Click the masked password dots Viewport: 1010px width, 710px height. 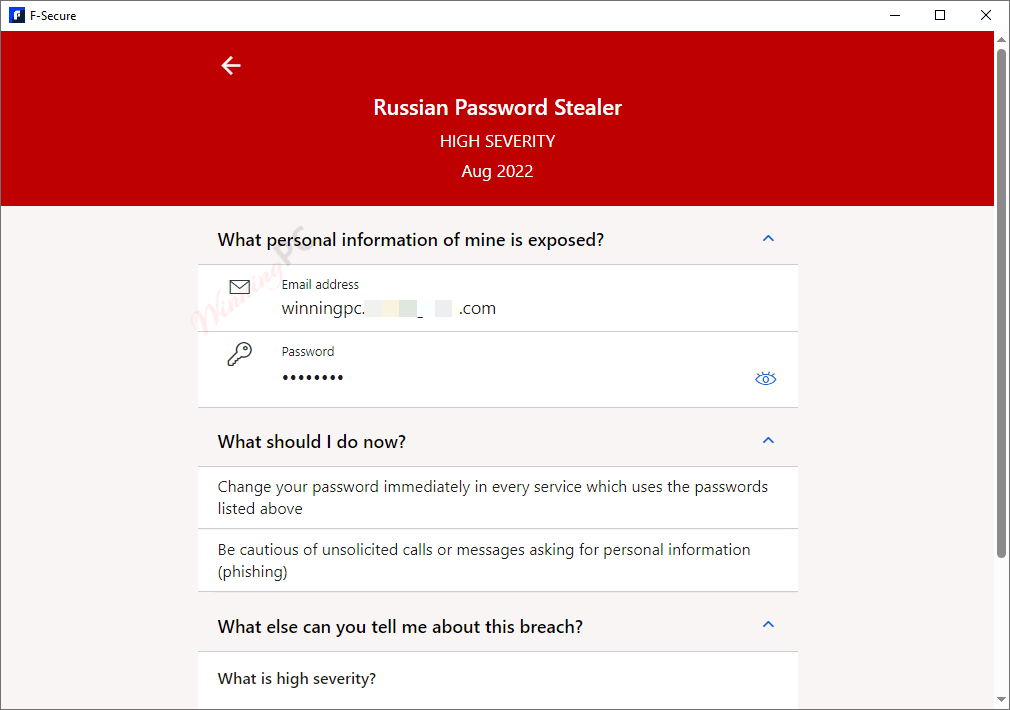click(312, 378)
